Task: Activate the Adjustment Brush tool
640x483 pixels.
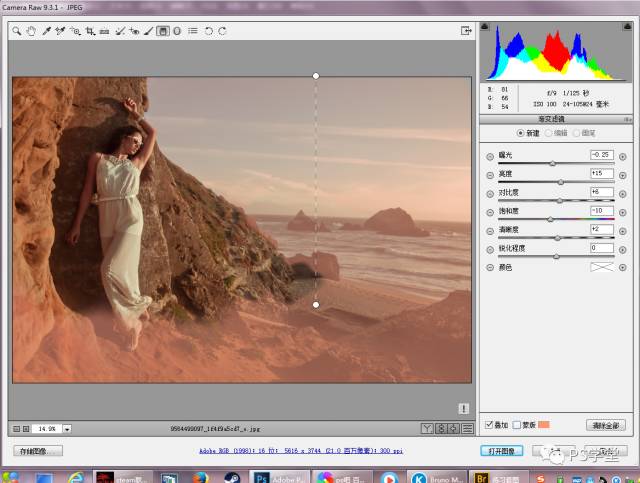Action: (149, 32)
